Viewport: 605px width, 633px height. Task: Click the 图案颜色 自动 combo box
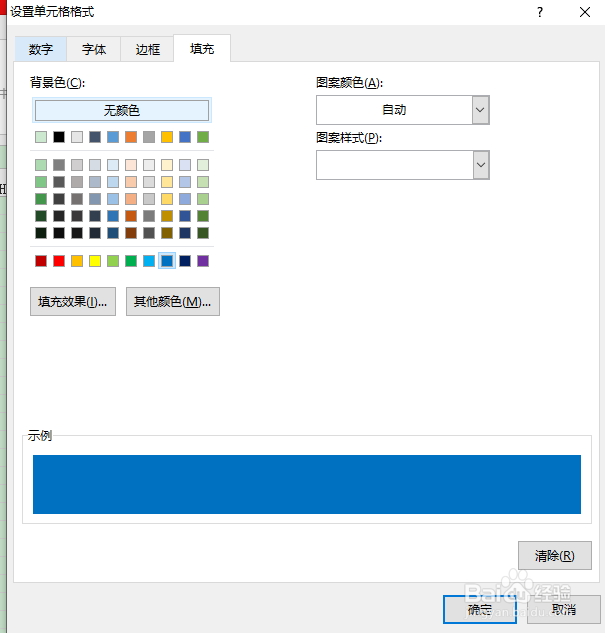(402, 110)
